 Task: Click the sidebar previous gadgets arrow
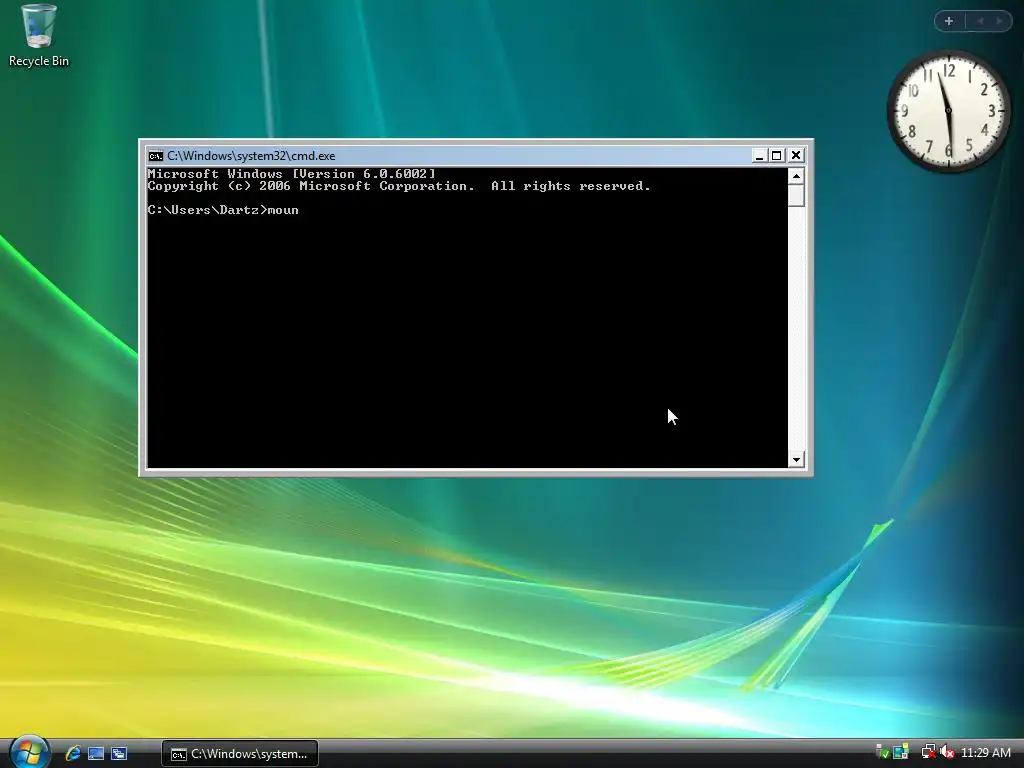point(980,21)
